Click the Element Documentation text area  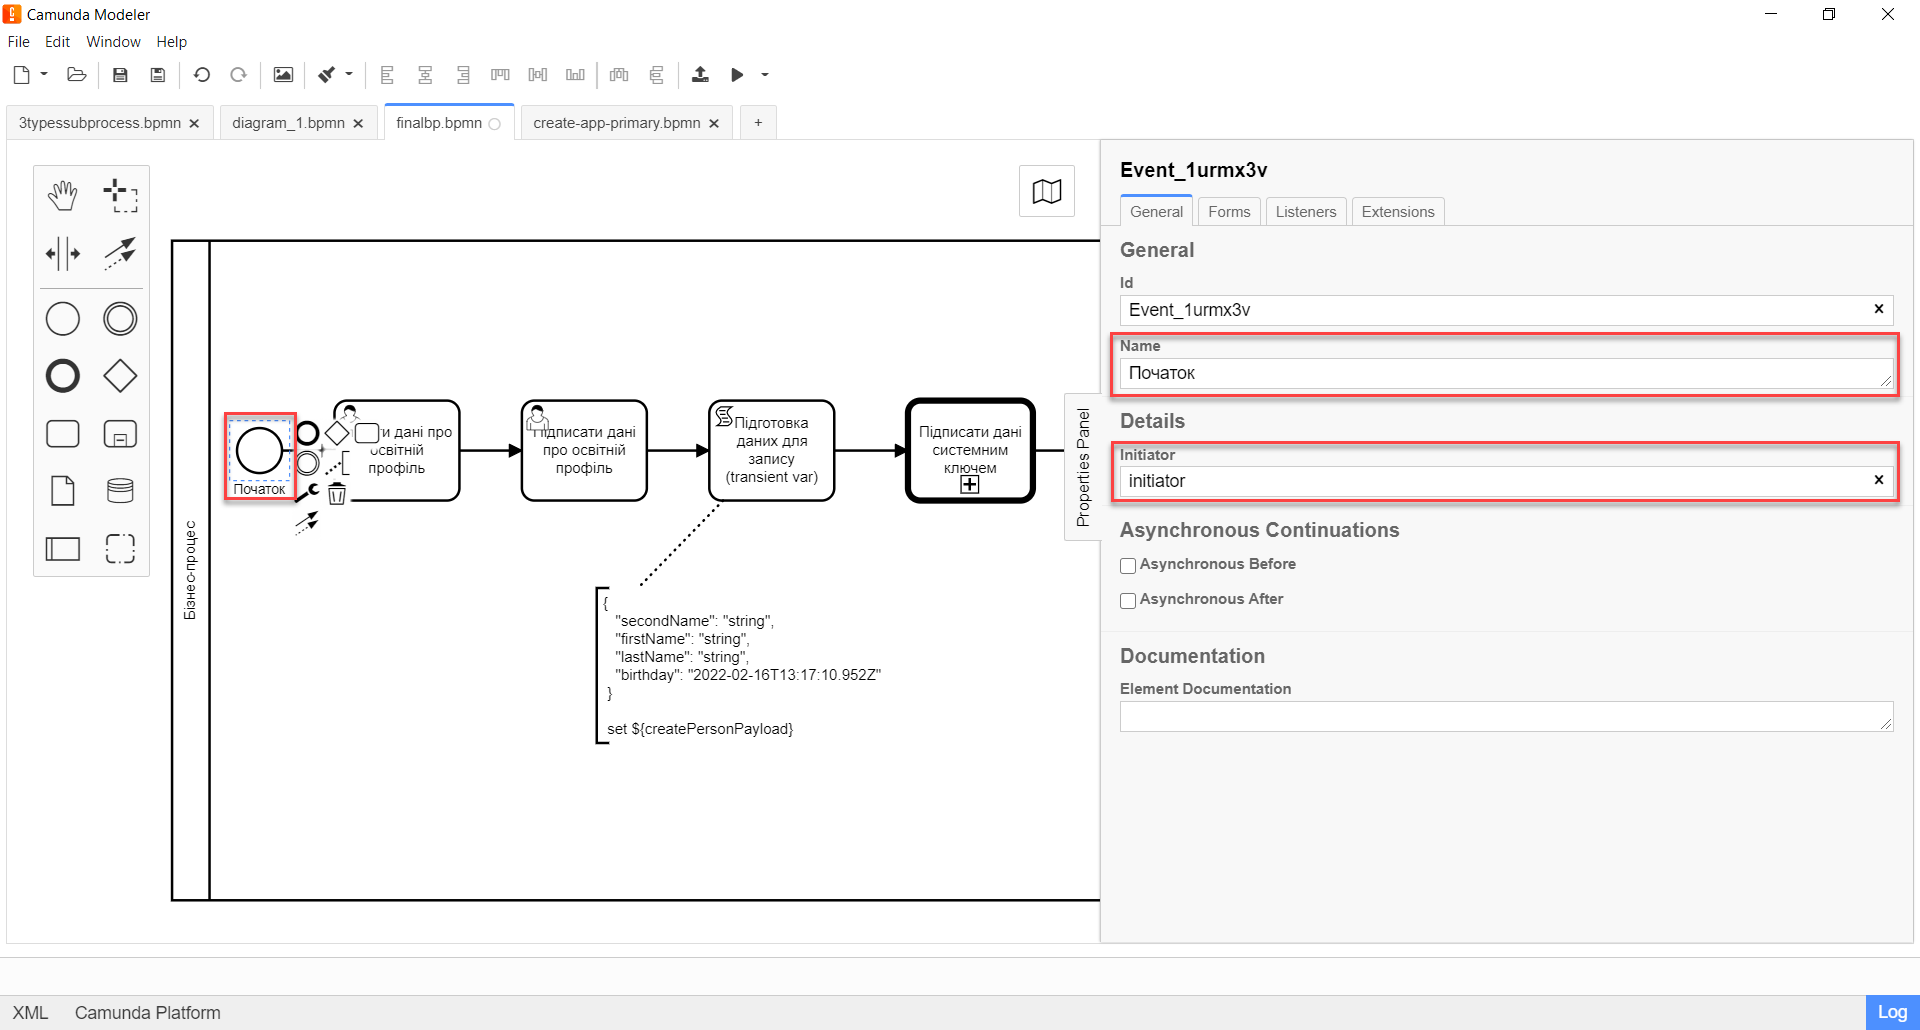click(x=1506, y=716)
